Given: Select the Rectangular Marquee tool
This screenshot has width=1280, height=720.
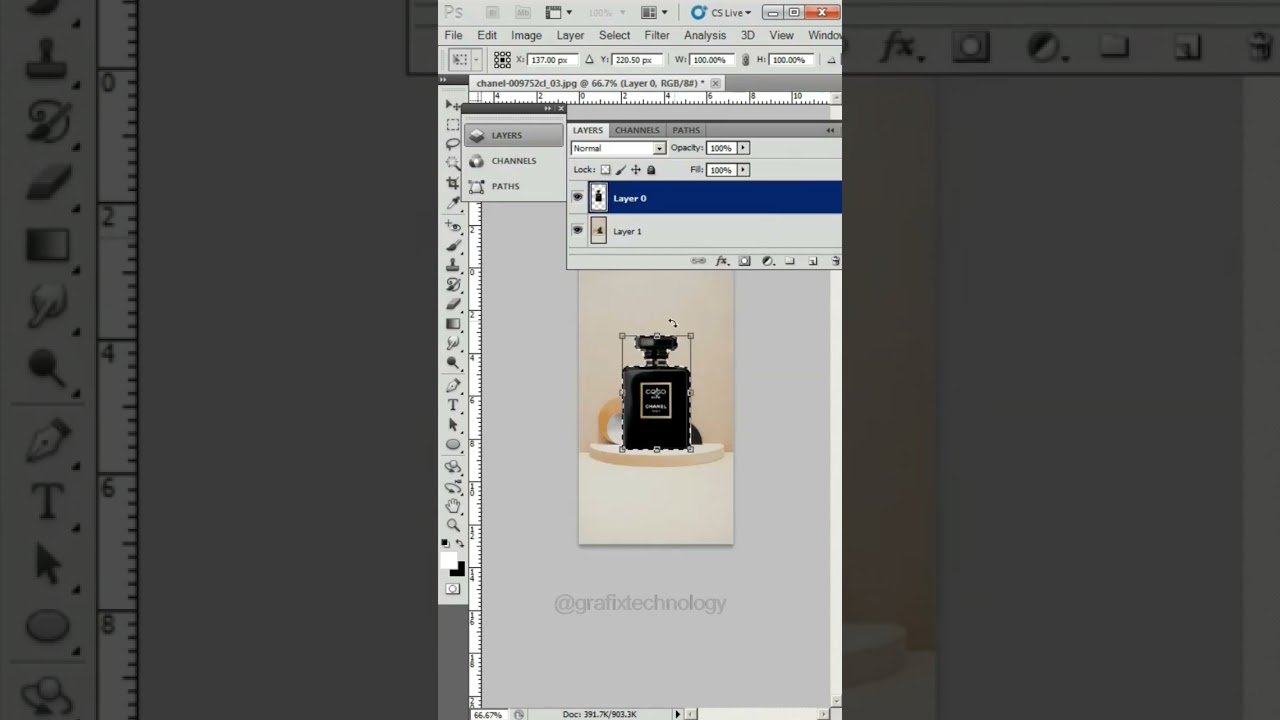Looking at the screenshot, I should coord(453,125).
